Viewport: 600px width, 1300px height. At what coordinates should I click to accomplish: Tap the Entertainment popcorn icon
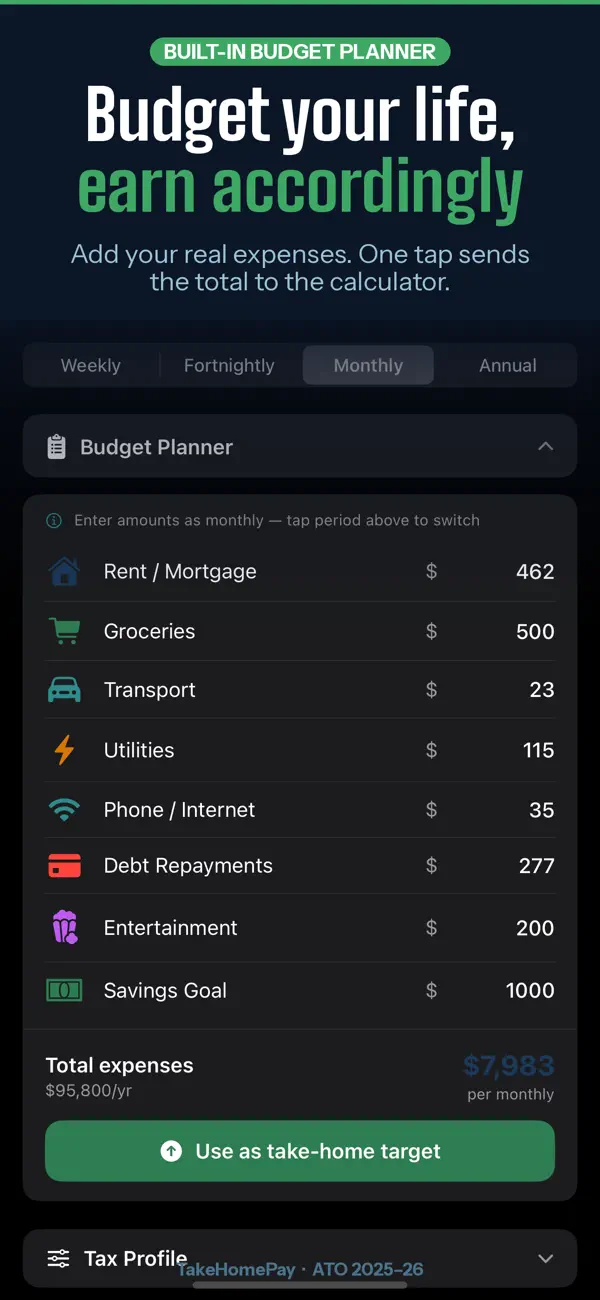64,928
